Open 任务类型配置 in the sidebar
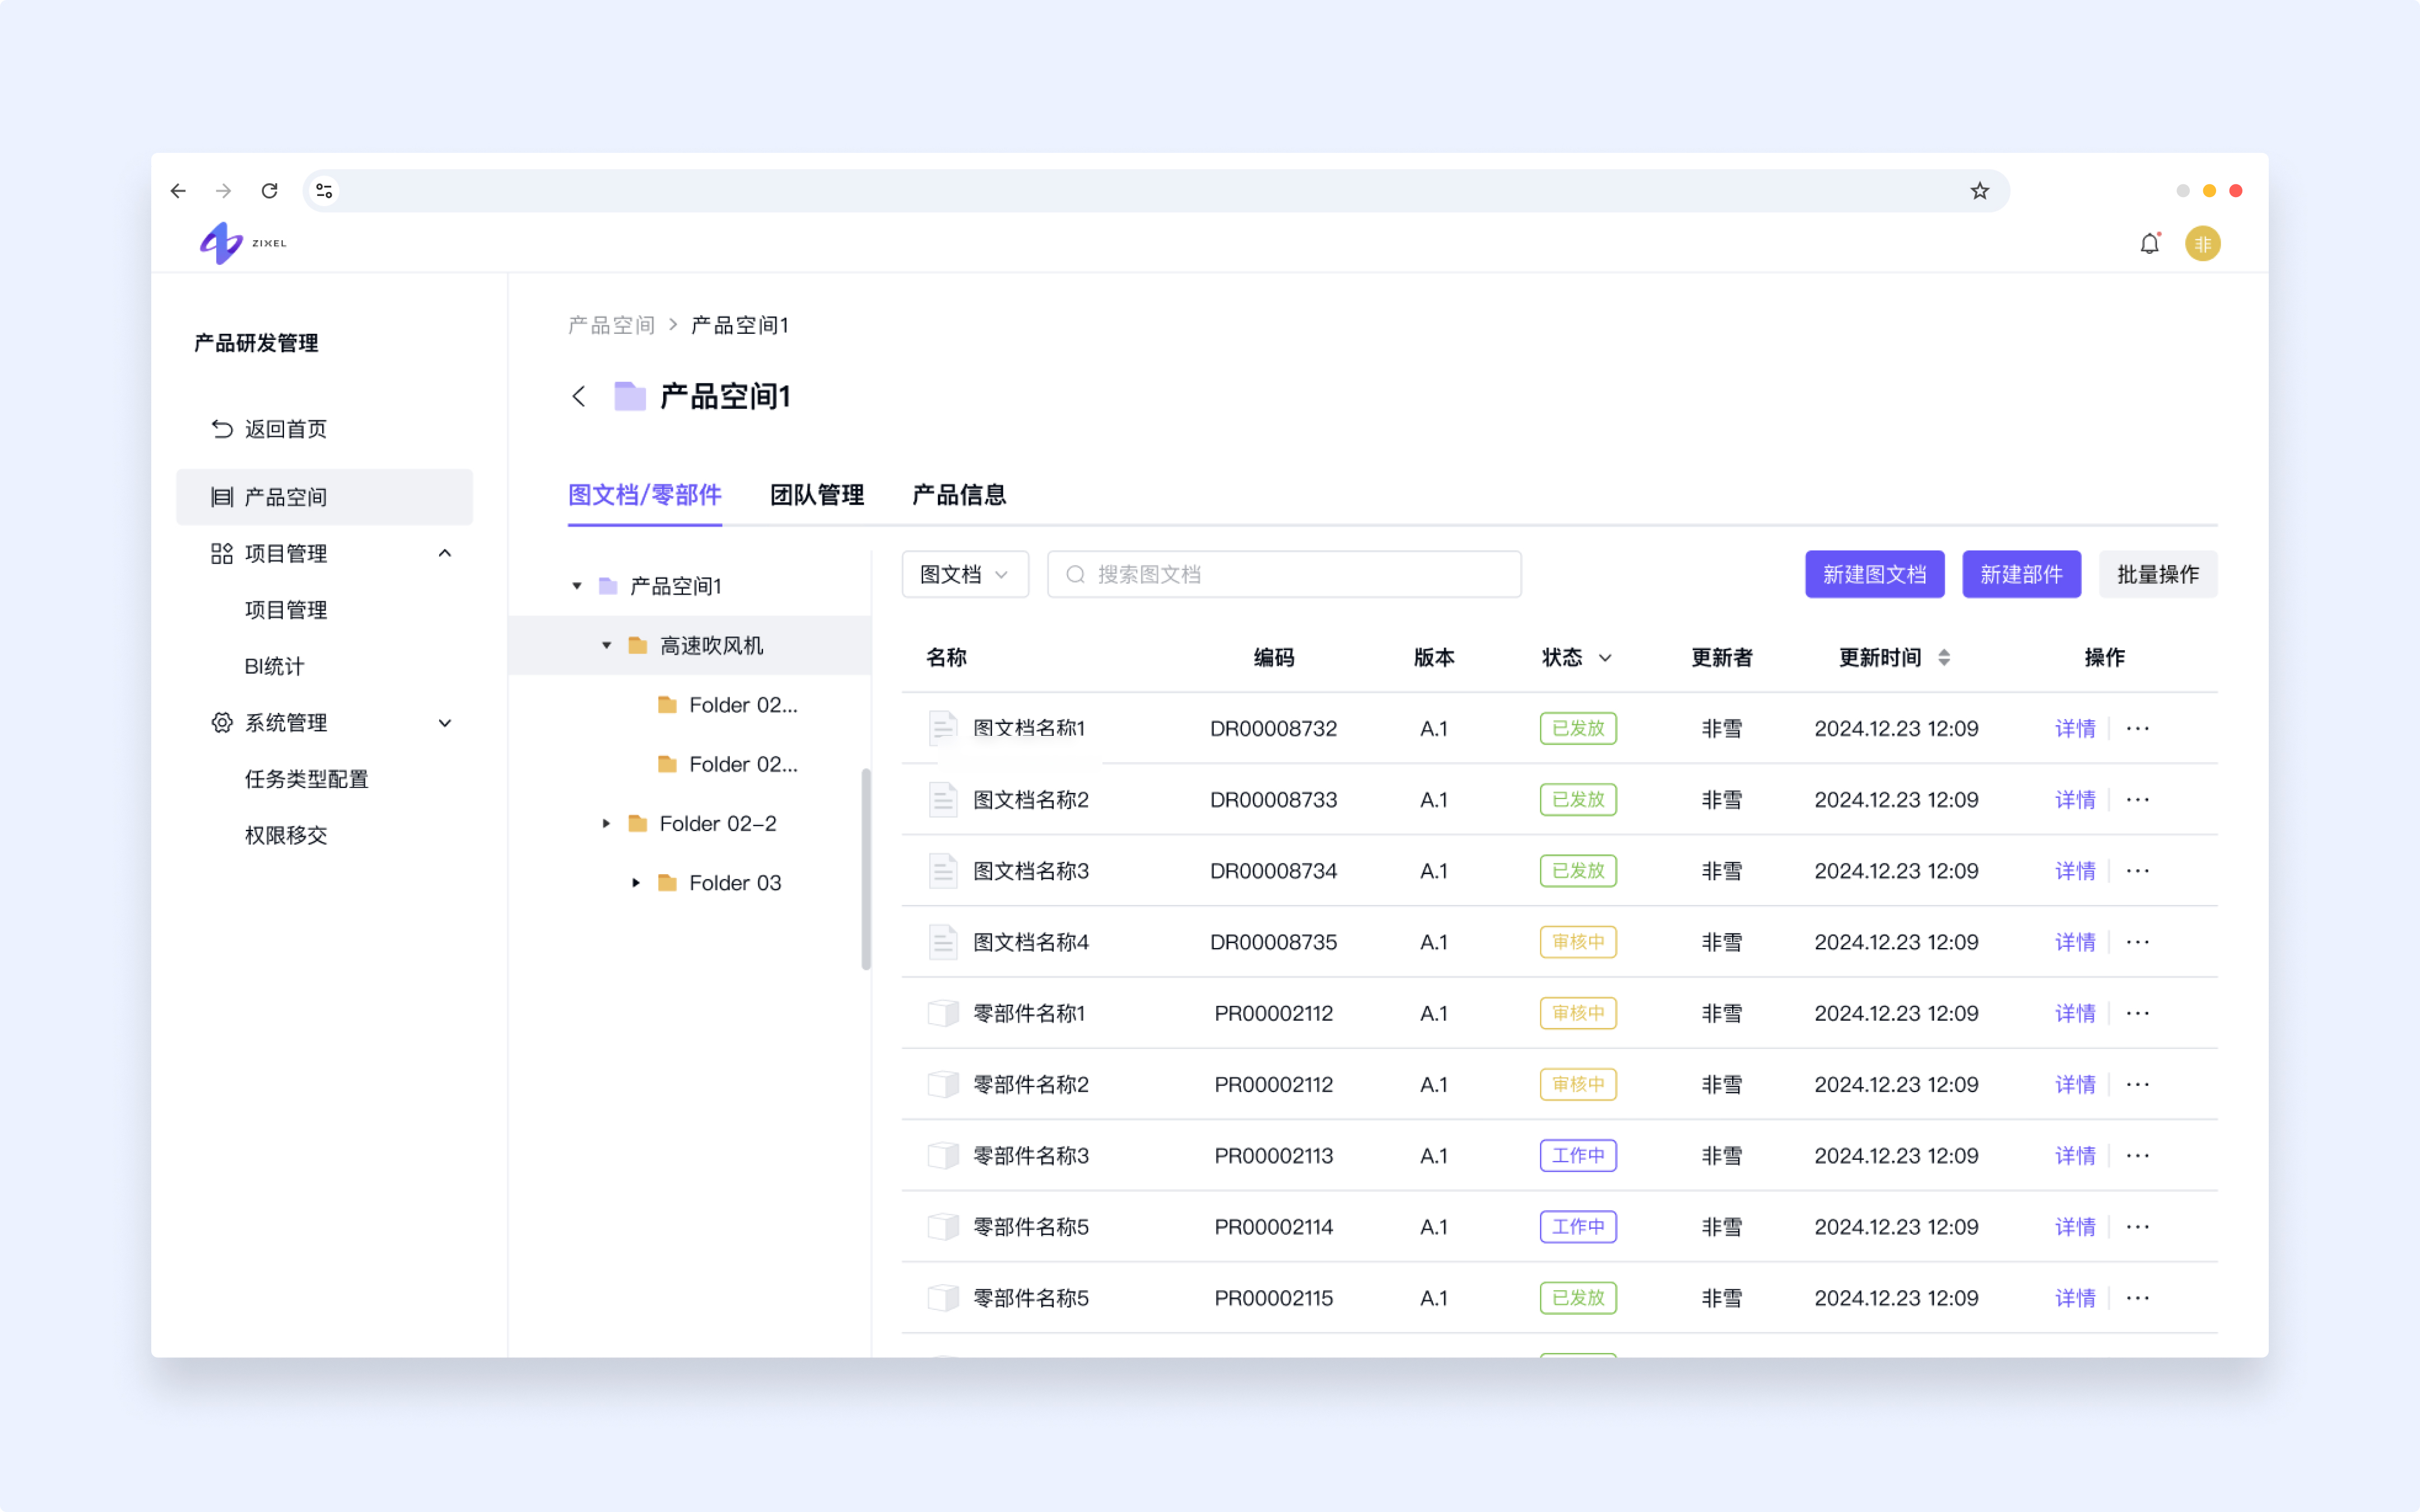2420x1512 pixels. pos(307,779)
